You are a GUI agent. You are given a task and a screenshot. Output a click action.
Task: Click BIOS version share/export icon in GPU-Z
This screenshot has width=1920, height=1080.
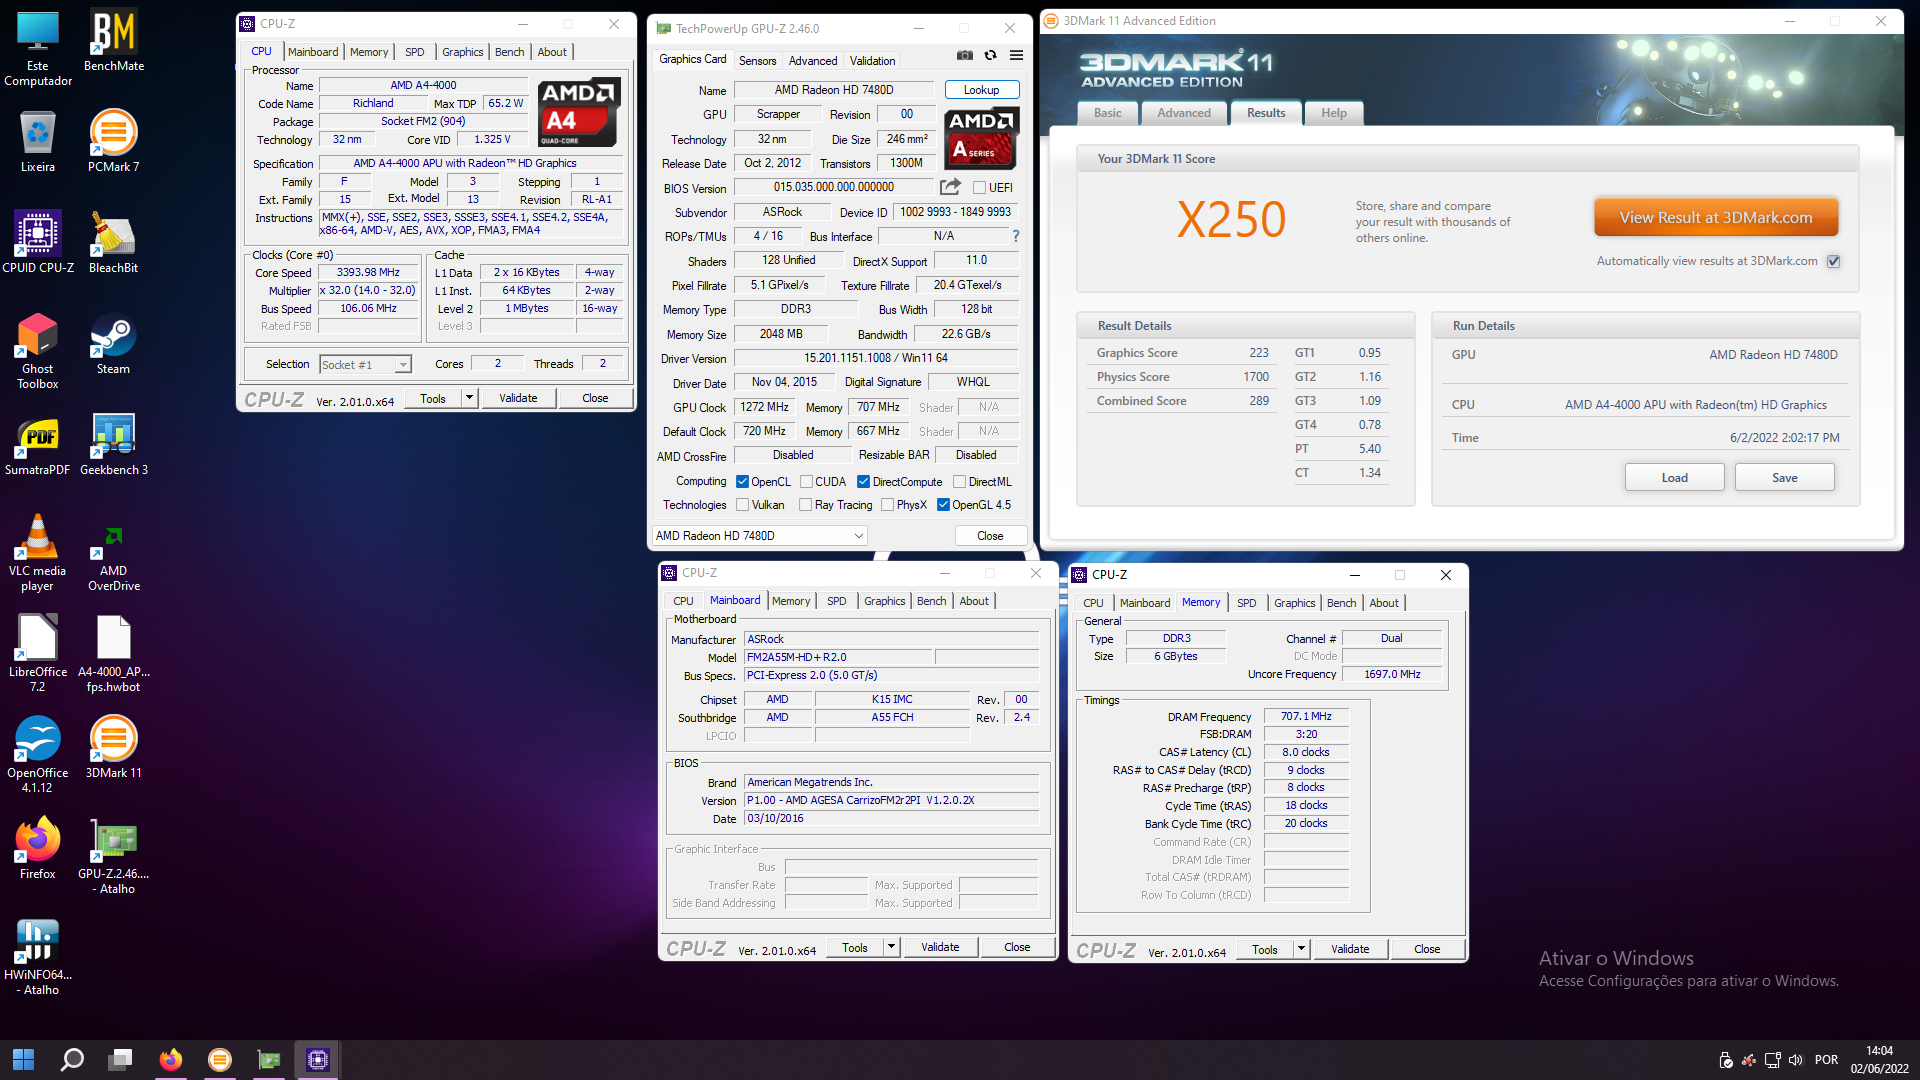[x=950, y=187]
